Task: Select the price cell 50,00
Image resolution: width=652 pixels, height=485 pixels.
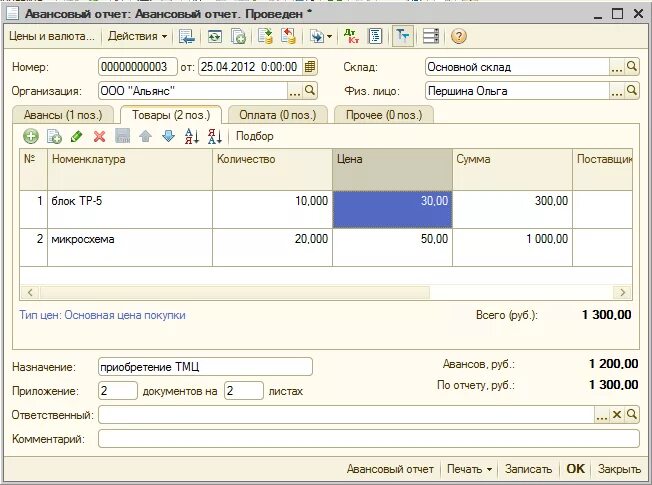Action: click(392, 247)
